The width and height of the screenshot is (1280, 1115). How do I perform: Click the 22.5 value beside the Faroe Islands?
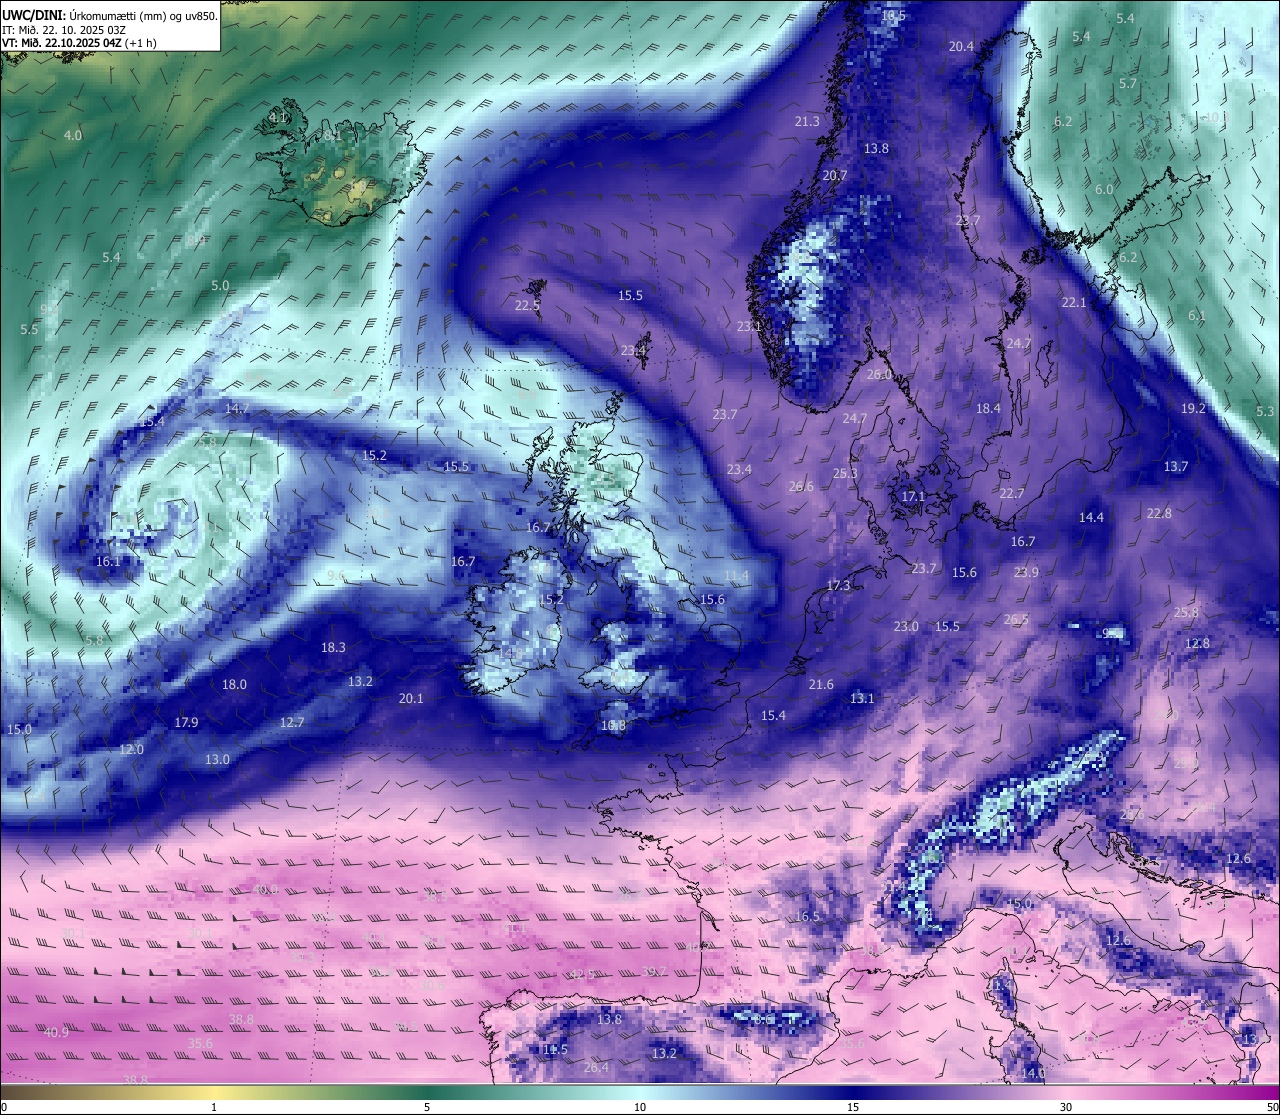click(527, 306)
